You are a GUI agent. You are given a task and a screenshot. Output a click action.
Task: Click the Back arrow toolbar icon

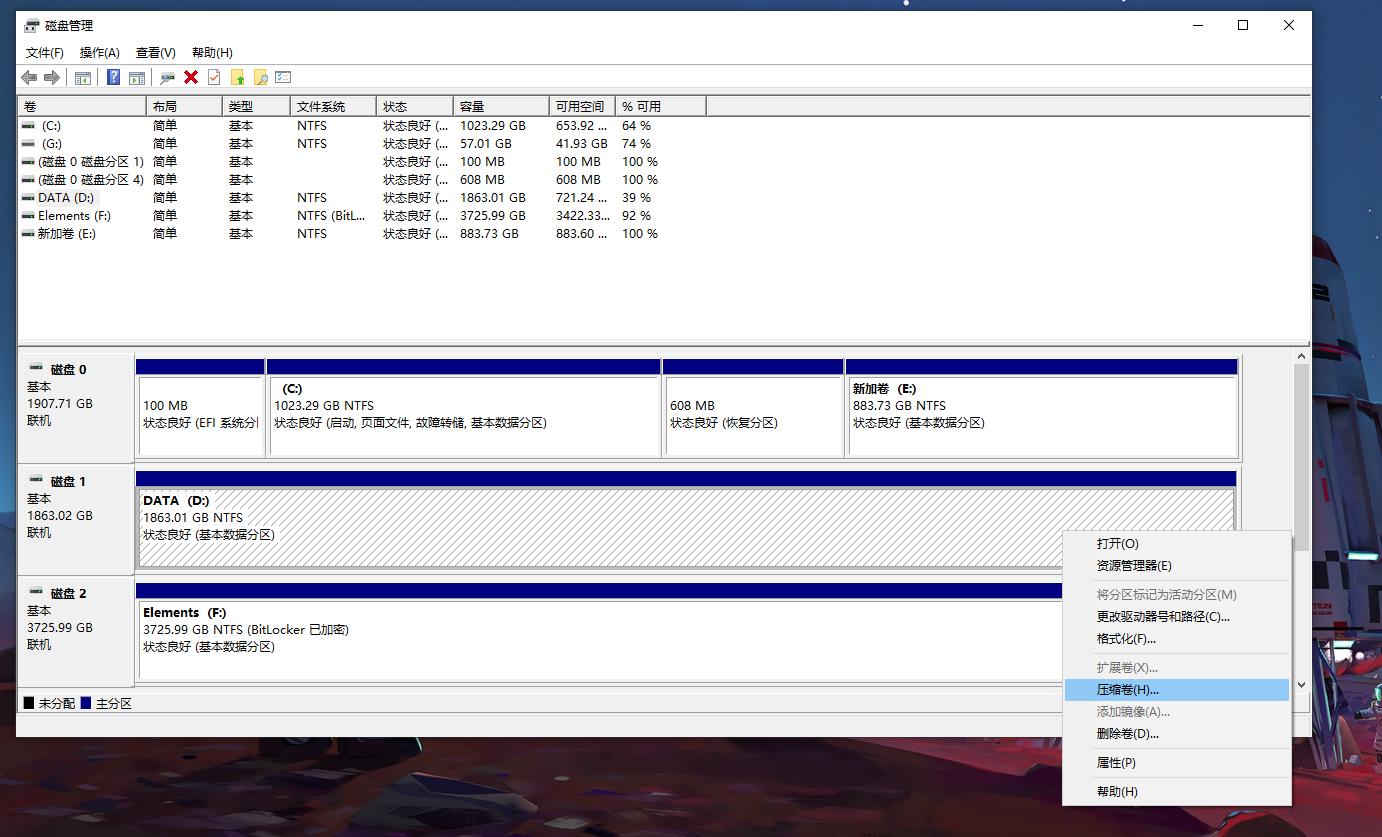[x=29, y=77]
